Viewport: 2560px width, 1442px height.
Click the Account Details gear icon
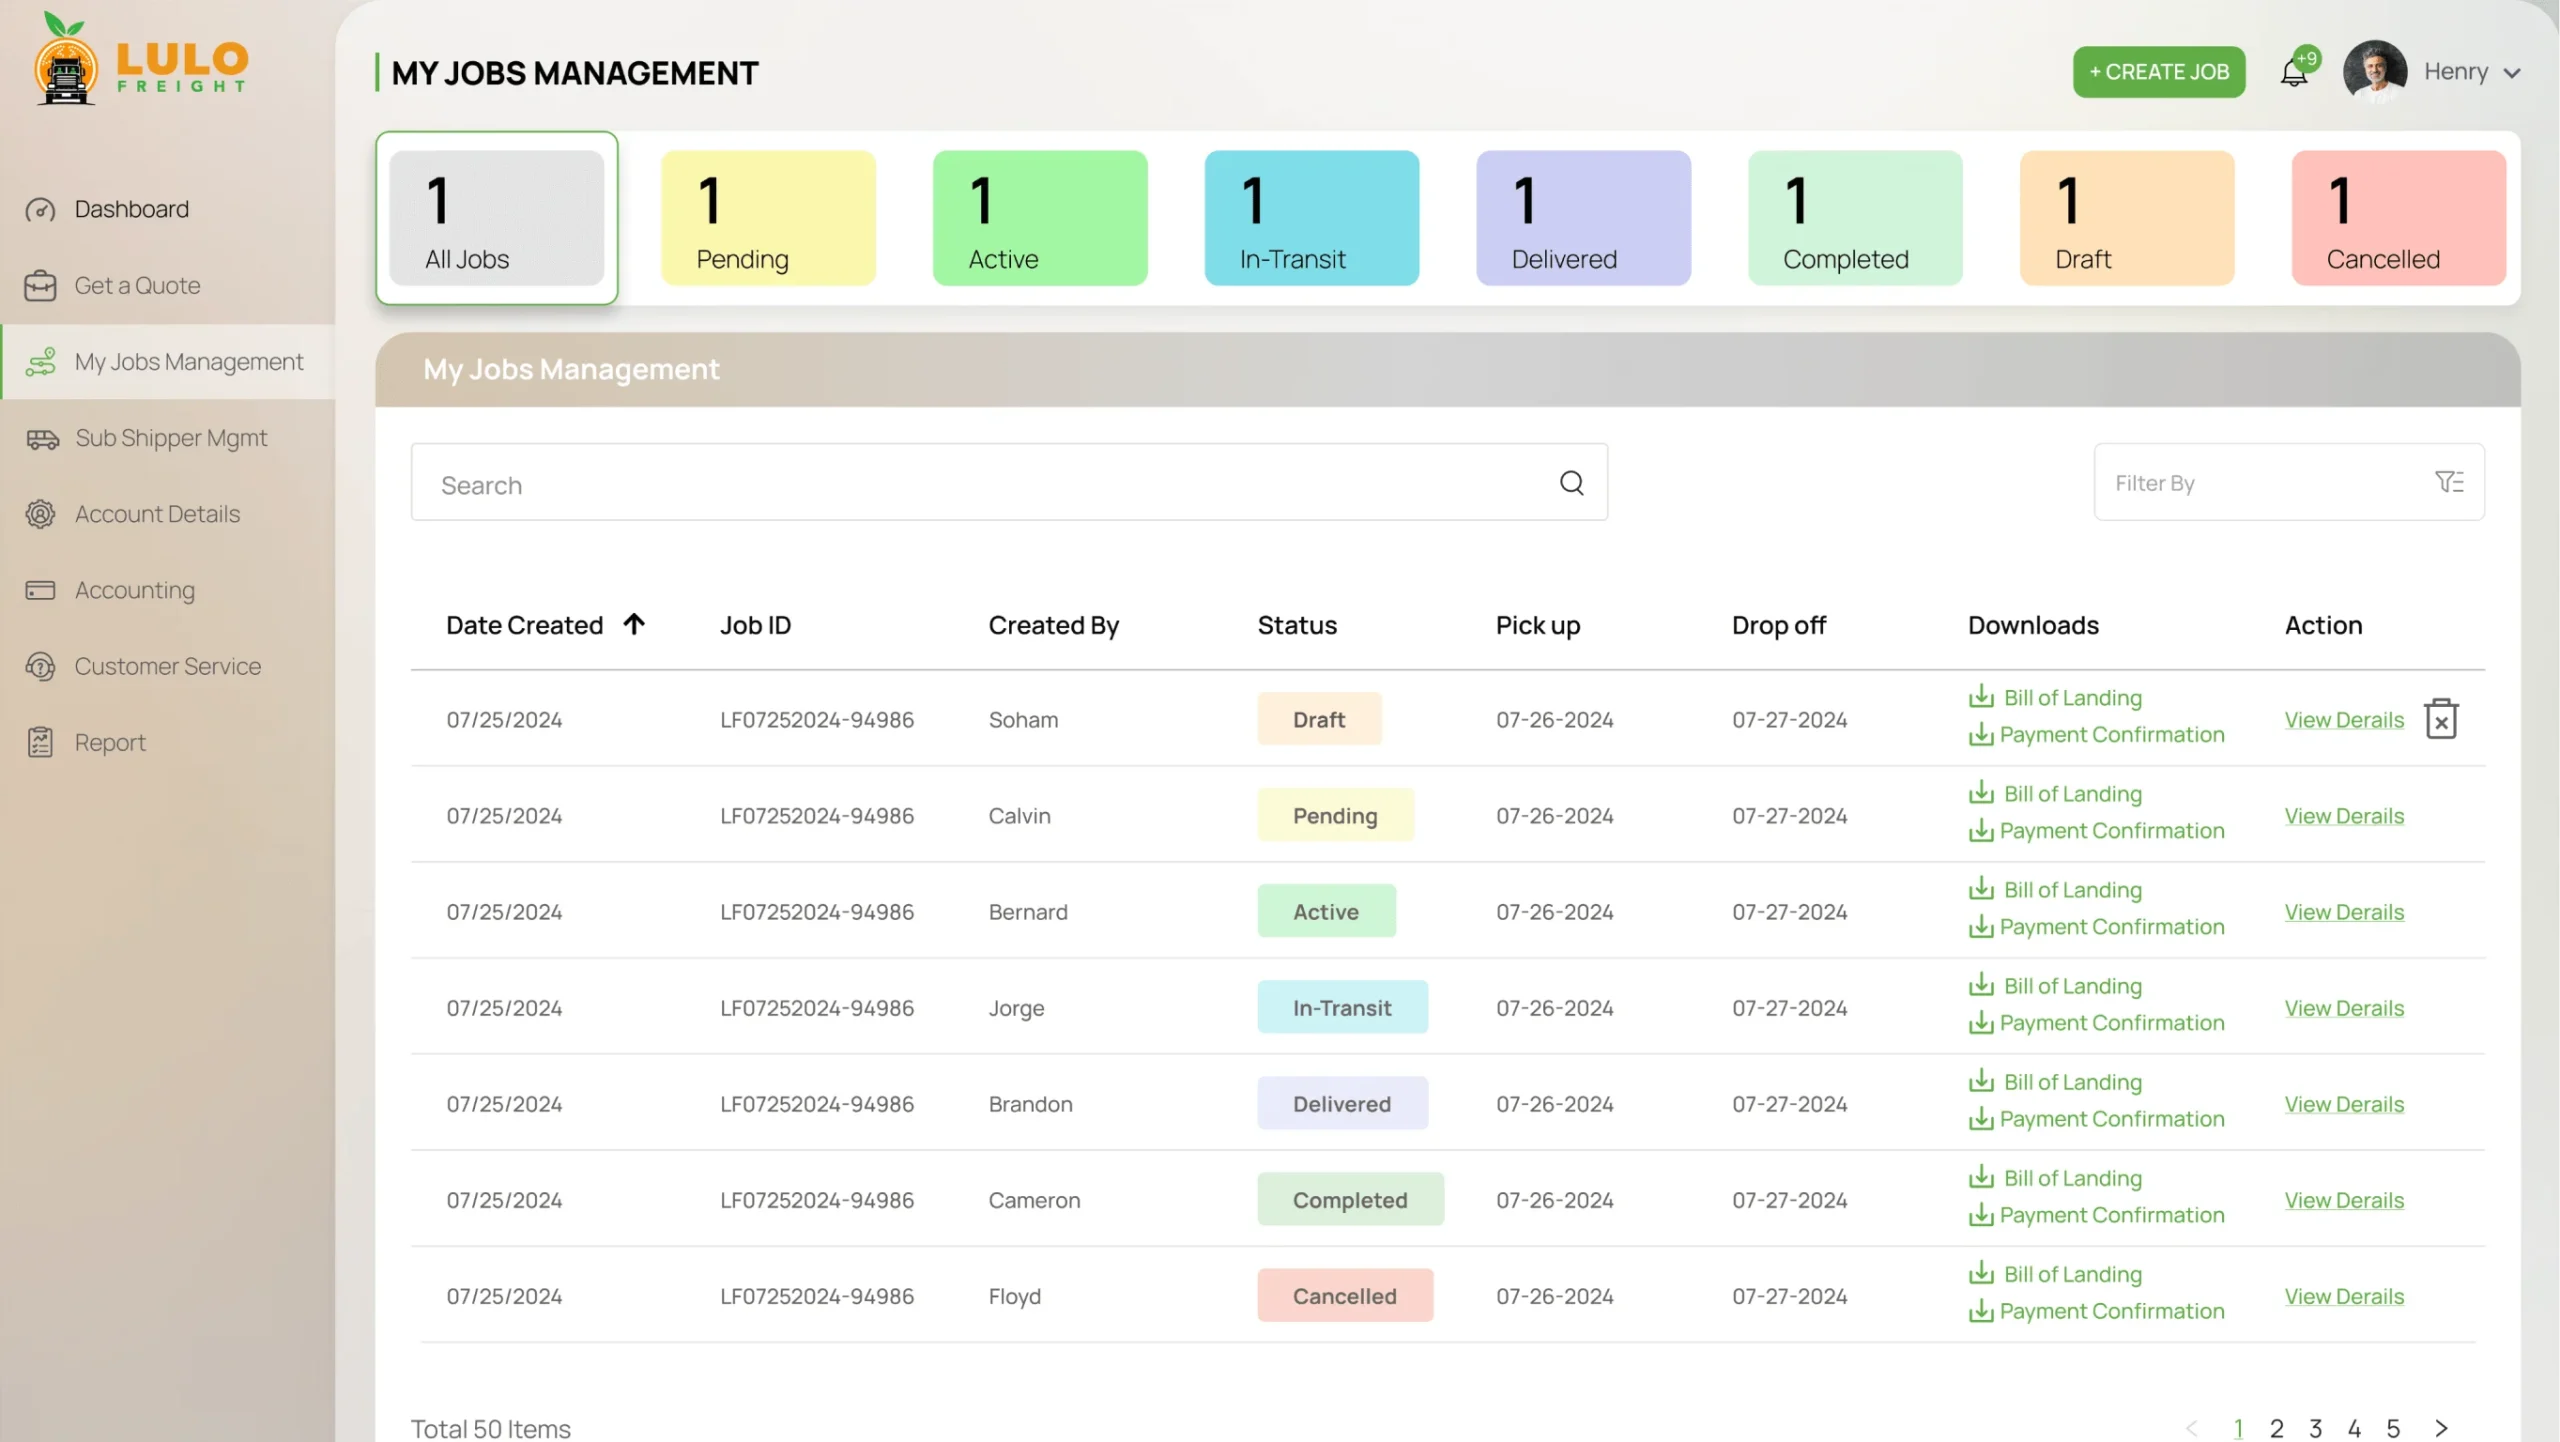point(40,514)
